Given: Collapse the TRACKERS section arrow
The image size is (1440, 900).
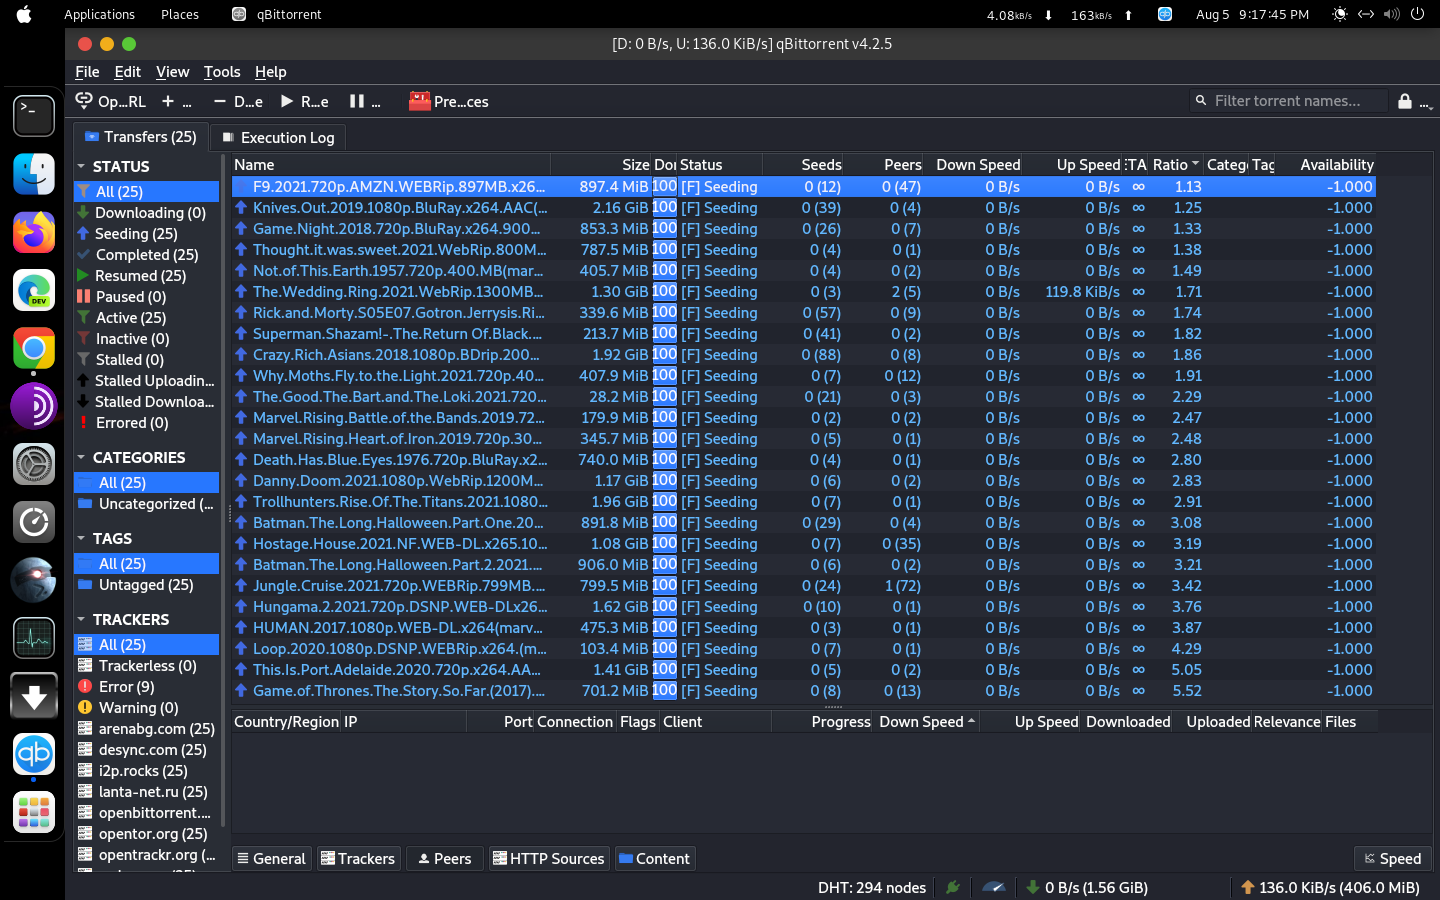Looking at the screenshot, I should click(81, 620).
